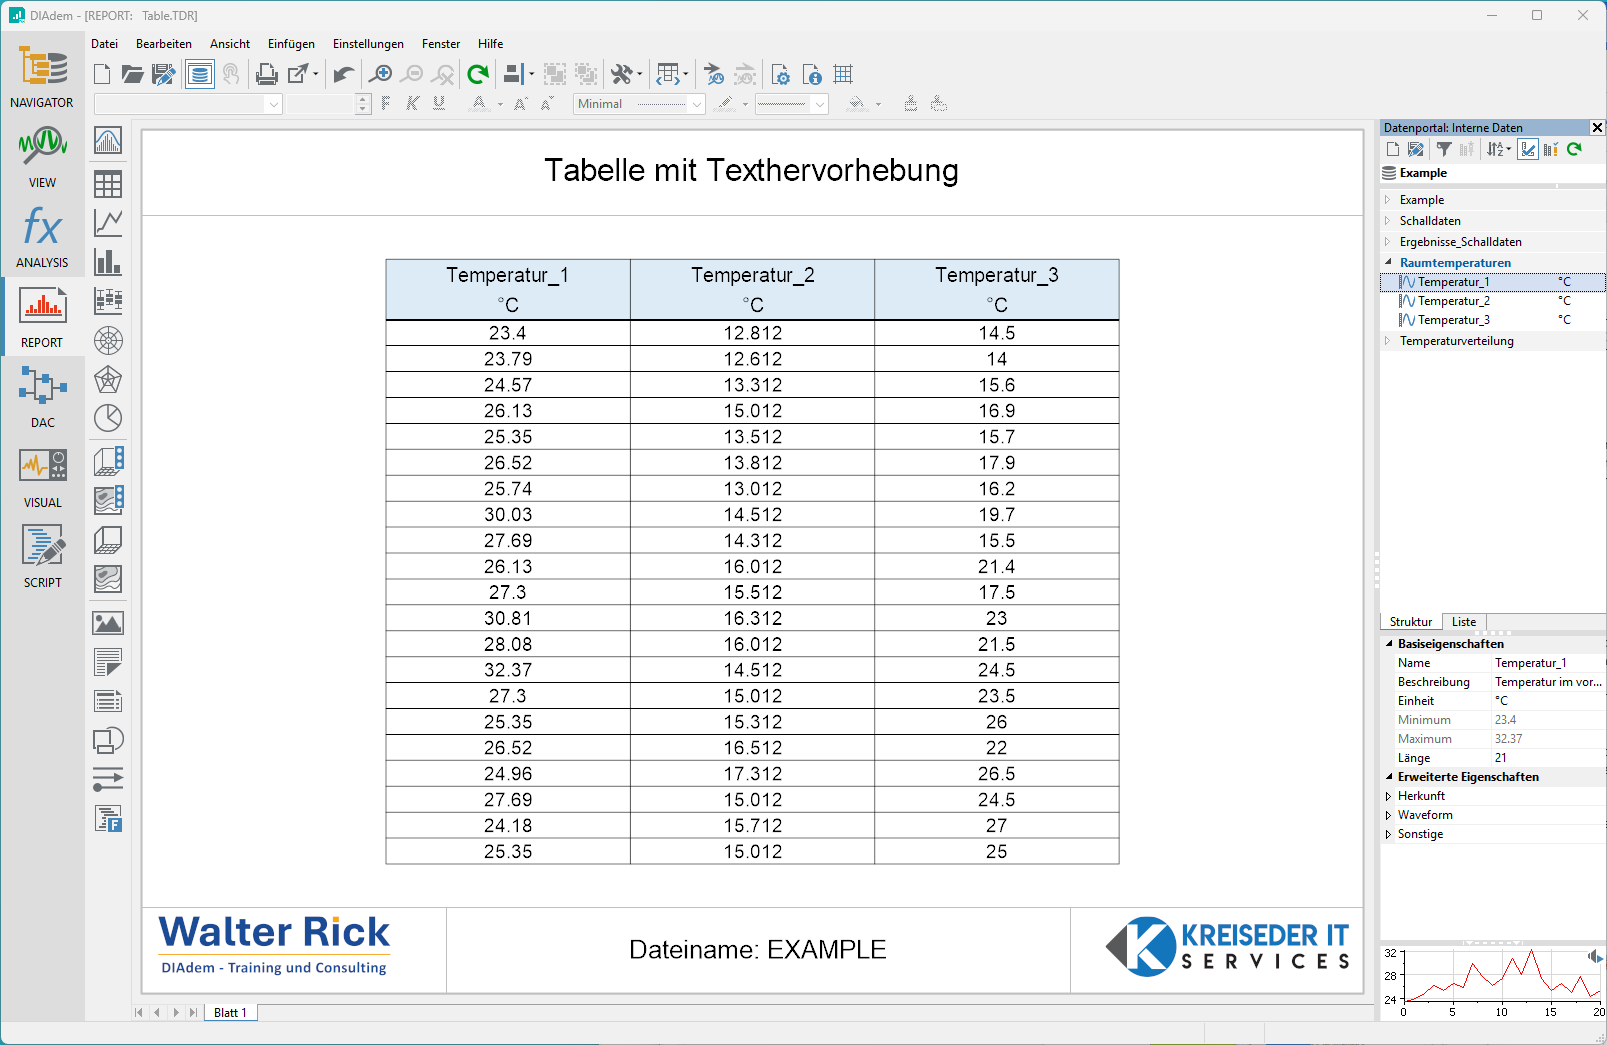
Task: Open the SCRIPT panel
Action: tap(42, 557)
